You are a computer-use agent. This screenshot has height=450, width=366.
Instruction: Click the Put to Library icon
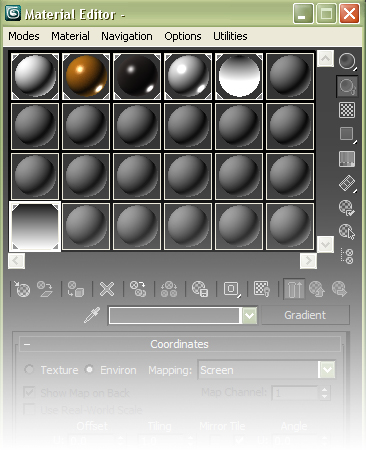pyautogui.click(x=200, y=289)
